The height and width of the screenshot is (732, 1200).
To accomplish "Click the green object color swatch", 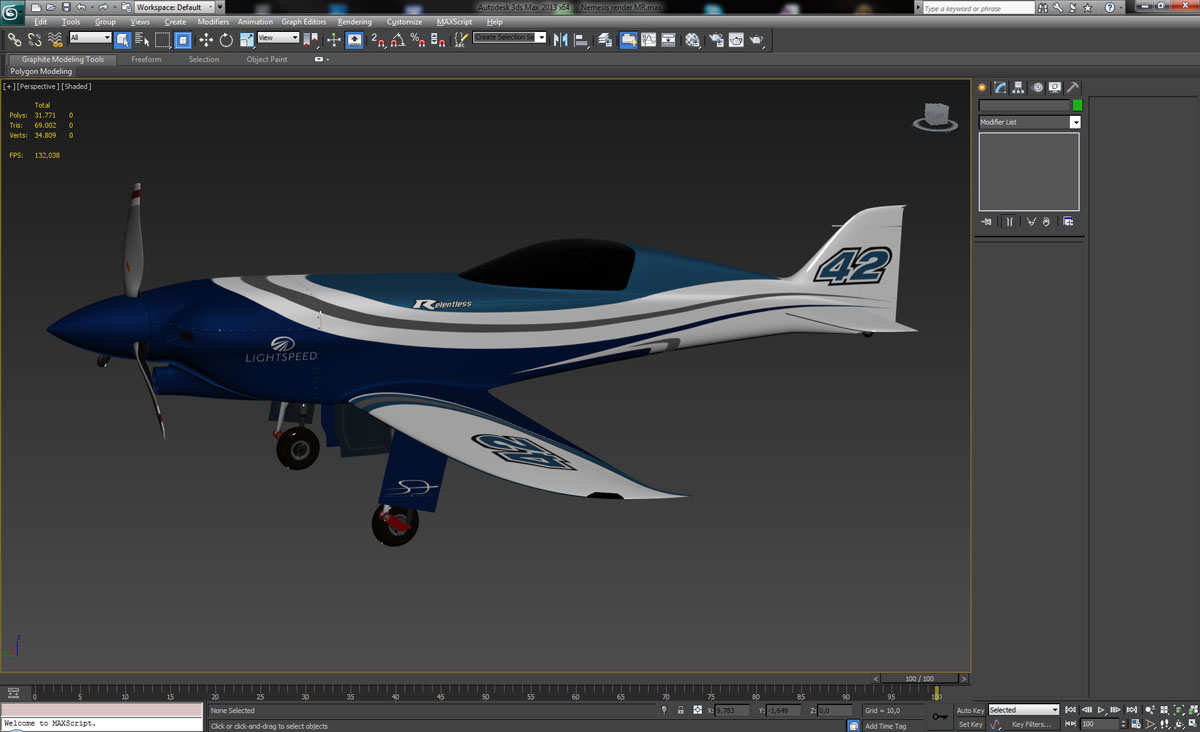I will 1077,105.
